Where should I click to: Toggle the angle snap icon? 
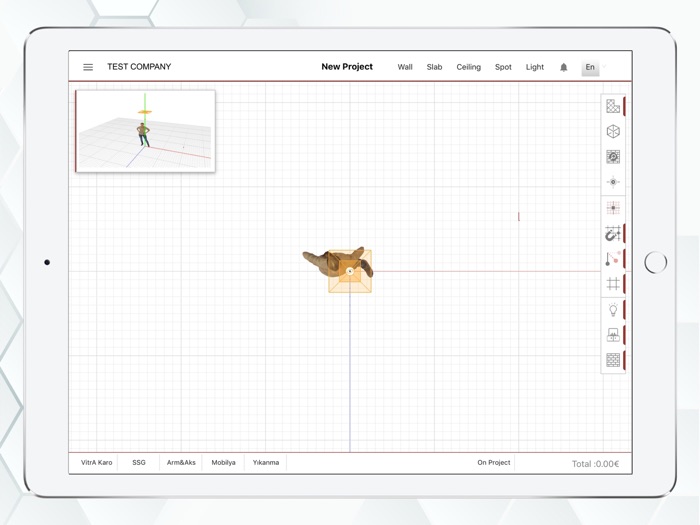tap(613, 258)
